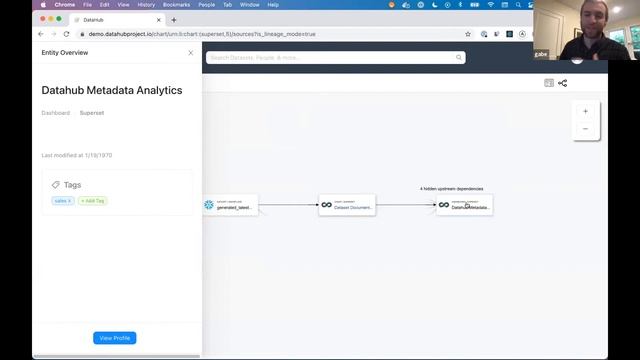640x360 pixels.
Task: Open the first Chrome extension icon
Action: (x=484, y=34)
